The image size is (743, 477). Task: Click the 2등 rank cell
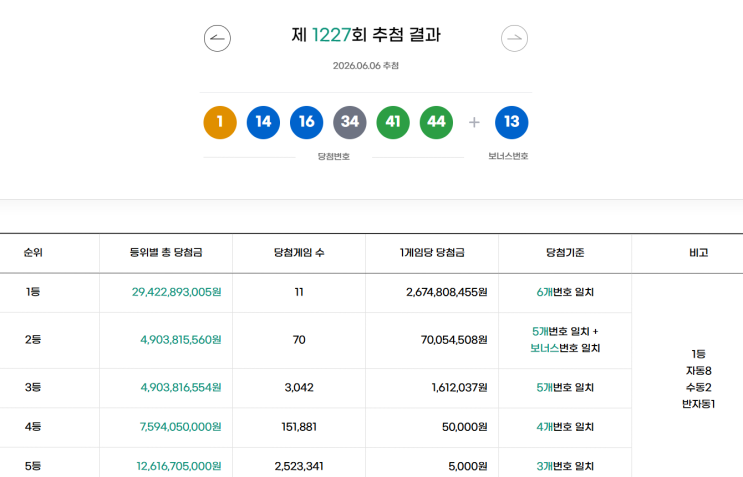coord(33,340)
